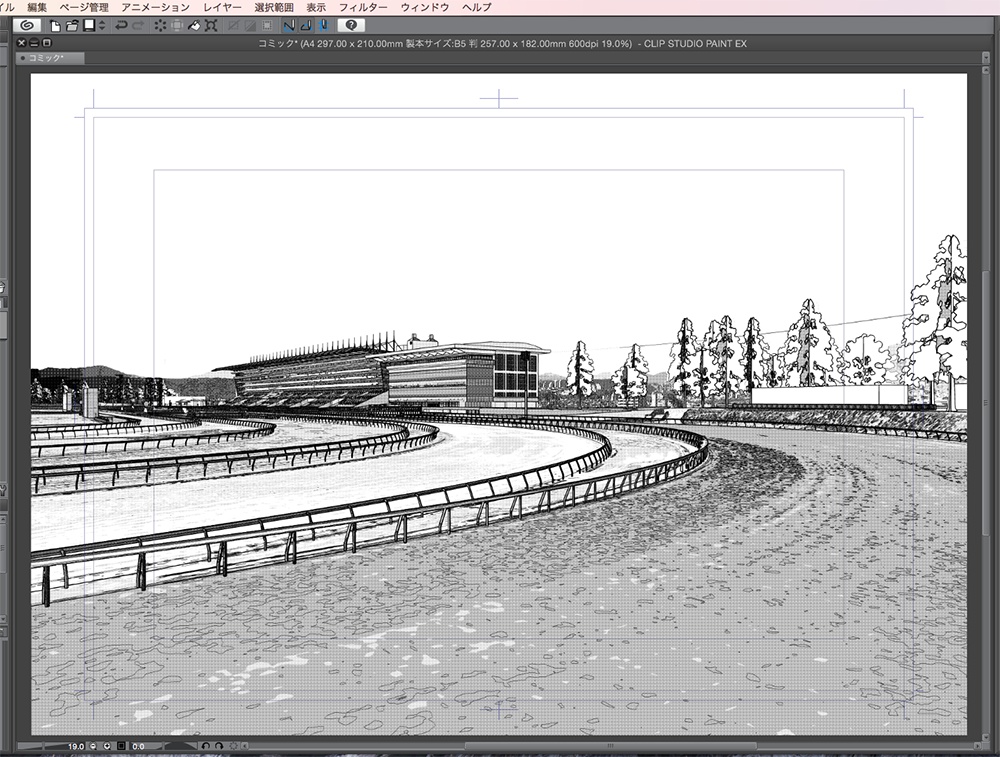Rotate the canvas view left

point(207,745)
